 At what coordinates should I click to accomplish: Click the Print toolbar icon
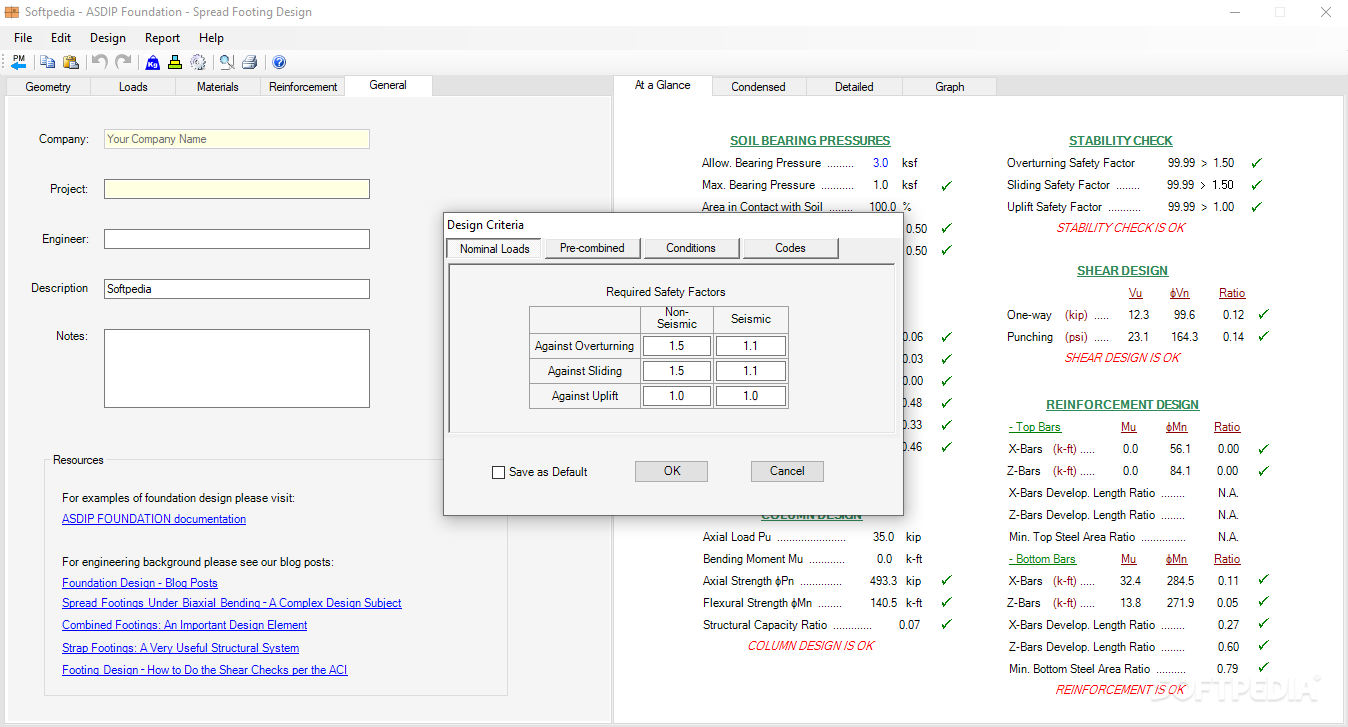(x=250, y=62)
